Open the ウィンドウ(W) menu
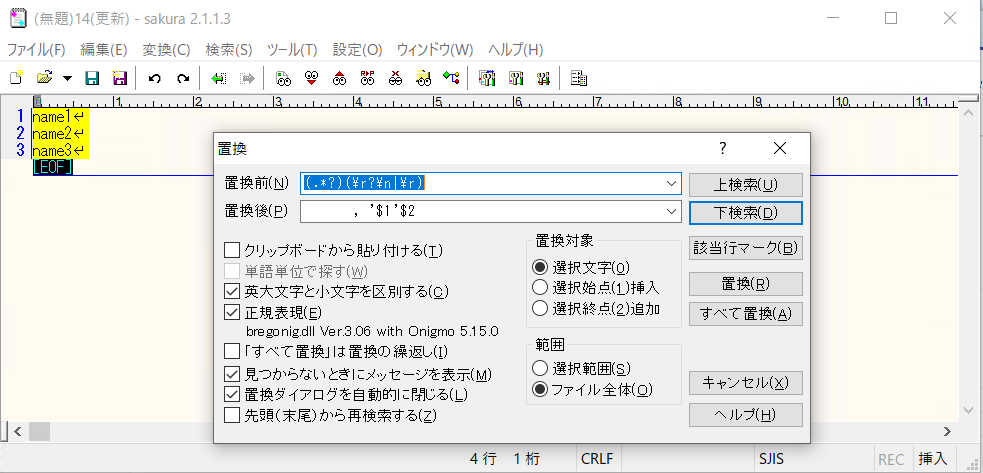 (x=435, y=50)
